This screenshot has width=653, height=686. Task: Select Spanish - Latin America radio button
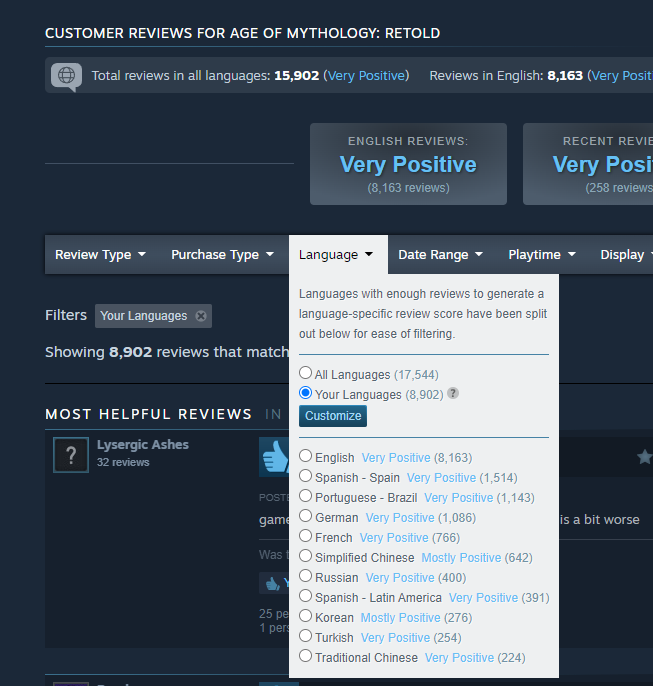(305, 596)
